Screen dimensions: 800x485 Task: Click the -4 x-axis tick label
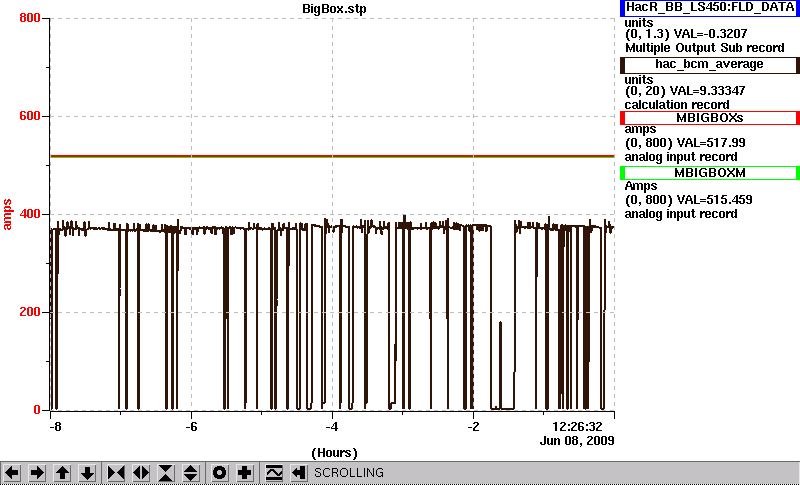click(x=332, y=426)
